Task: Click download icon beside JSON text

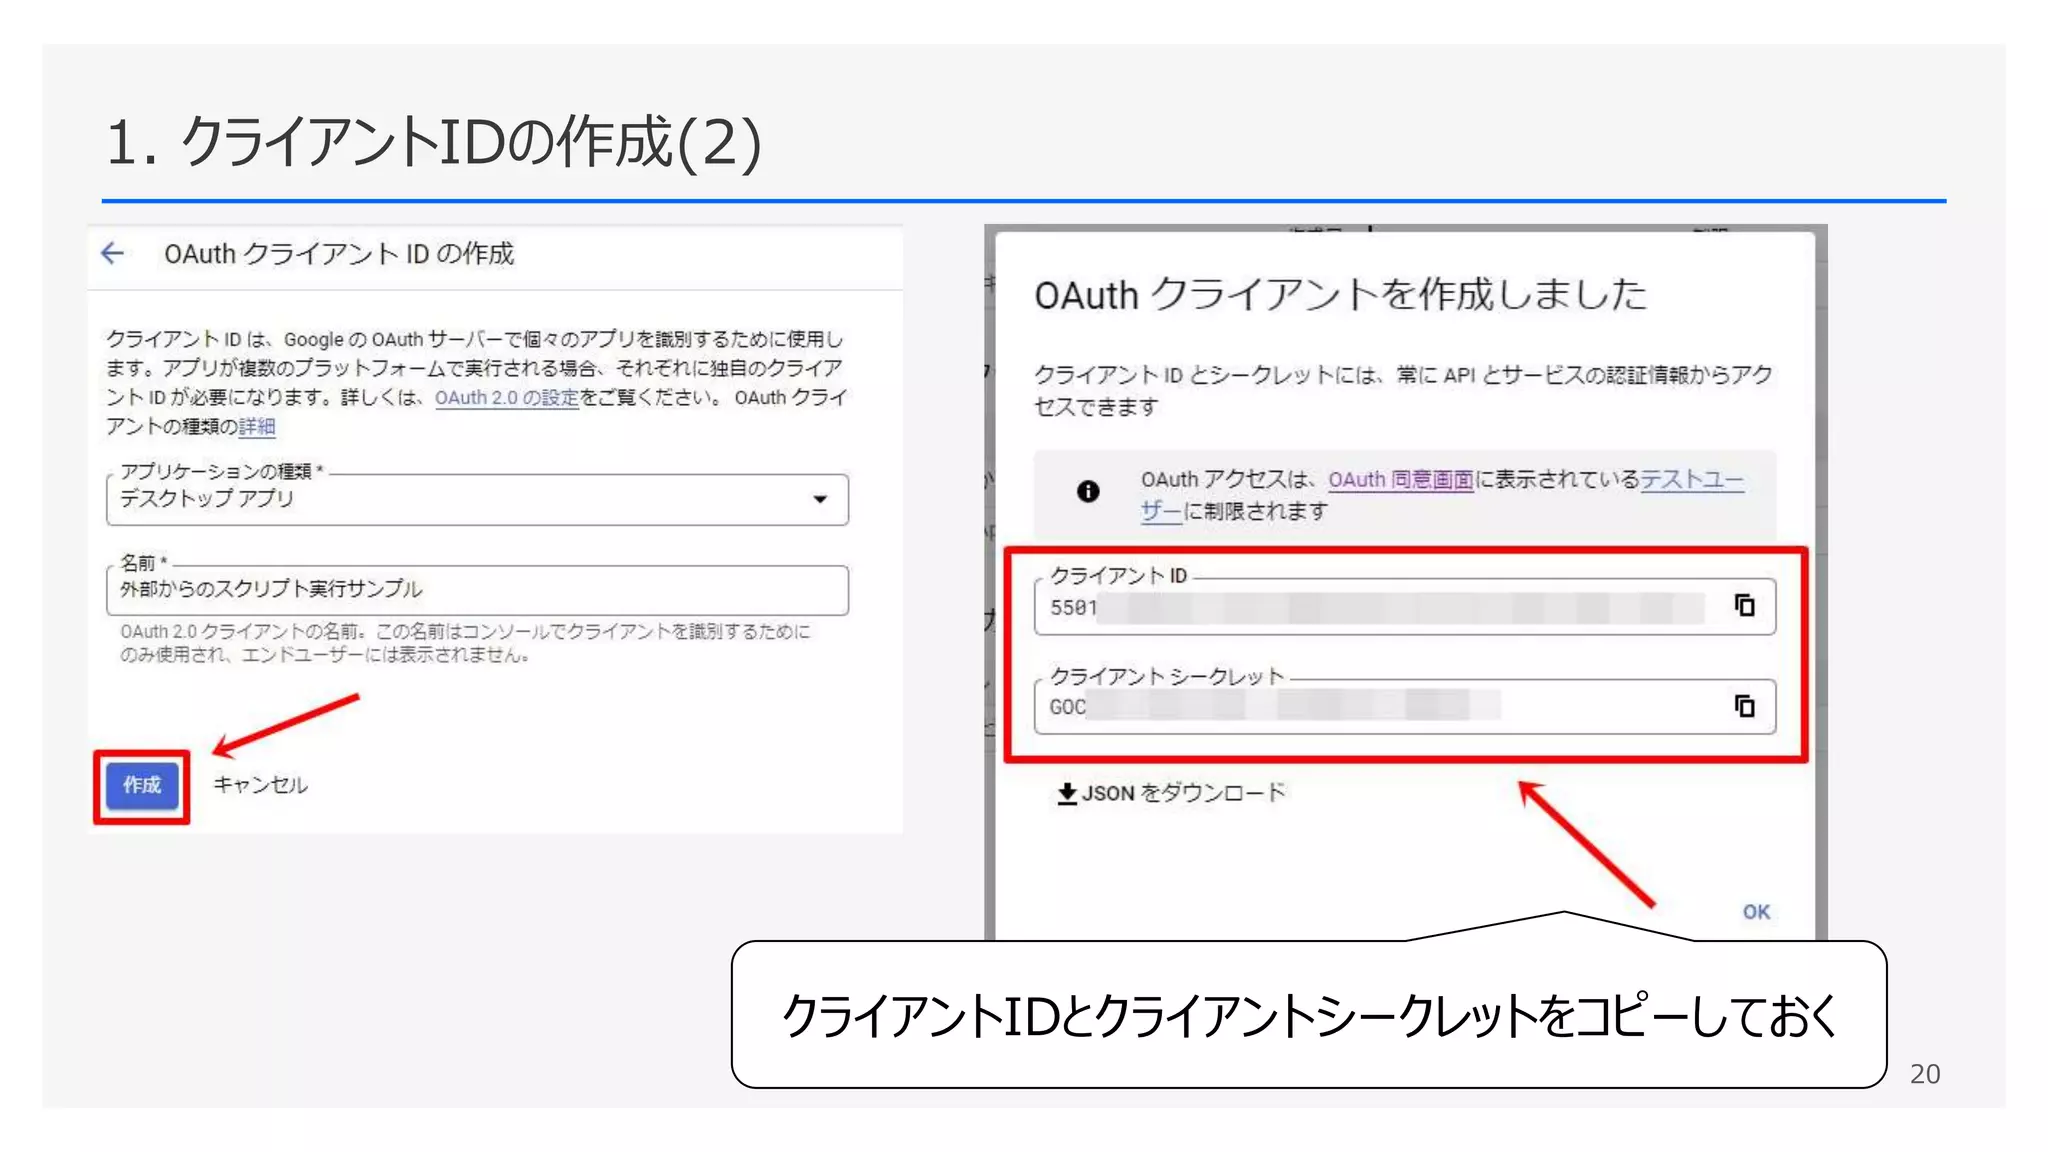Action: [x=1067, y=794]
